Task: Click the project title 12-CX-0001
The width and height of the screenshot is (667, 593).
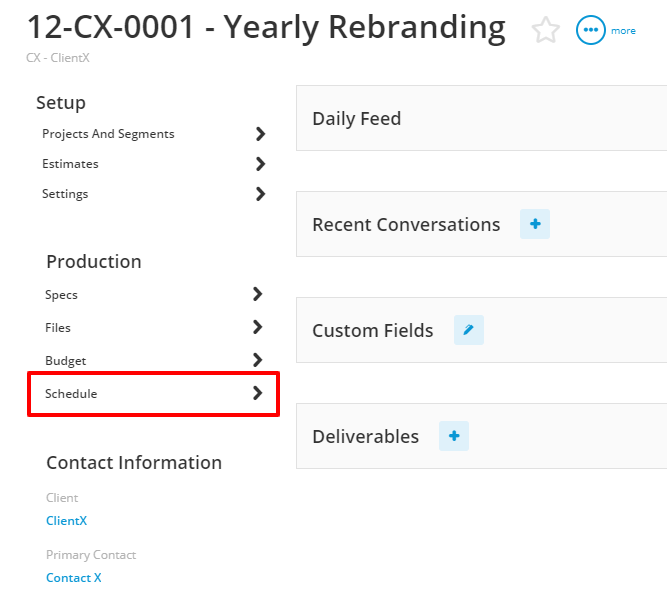Action: (x=266, y=28)
